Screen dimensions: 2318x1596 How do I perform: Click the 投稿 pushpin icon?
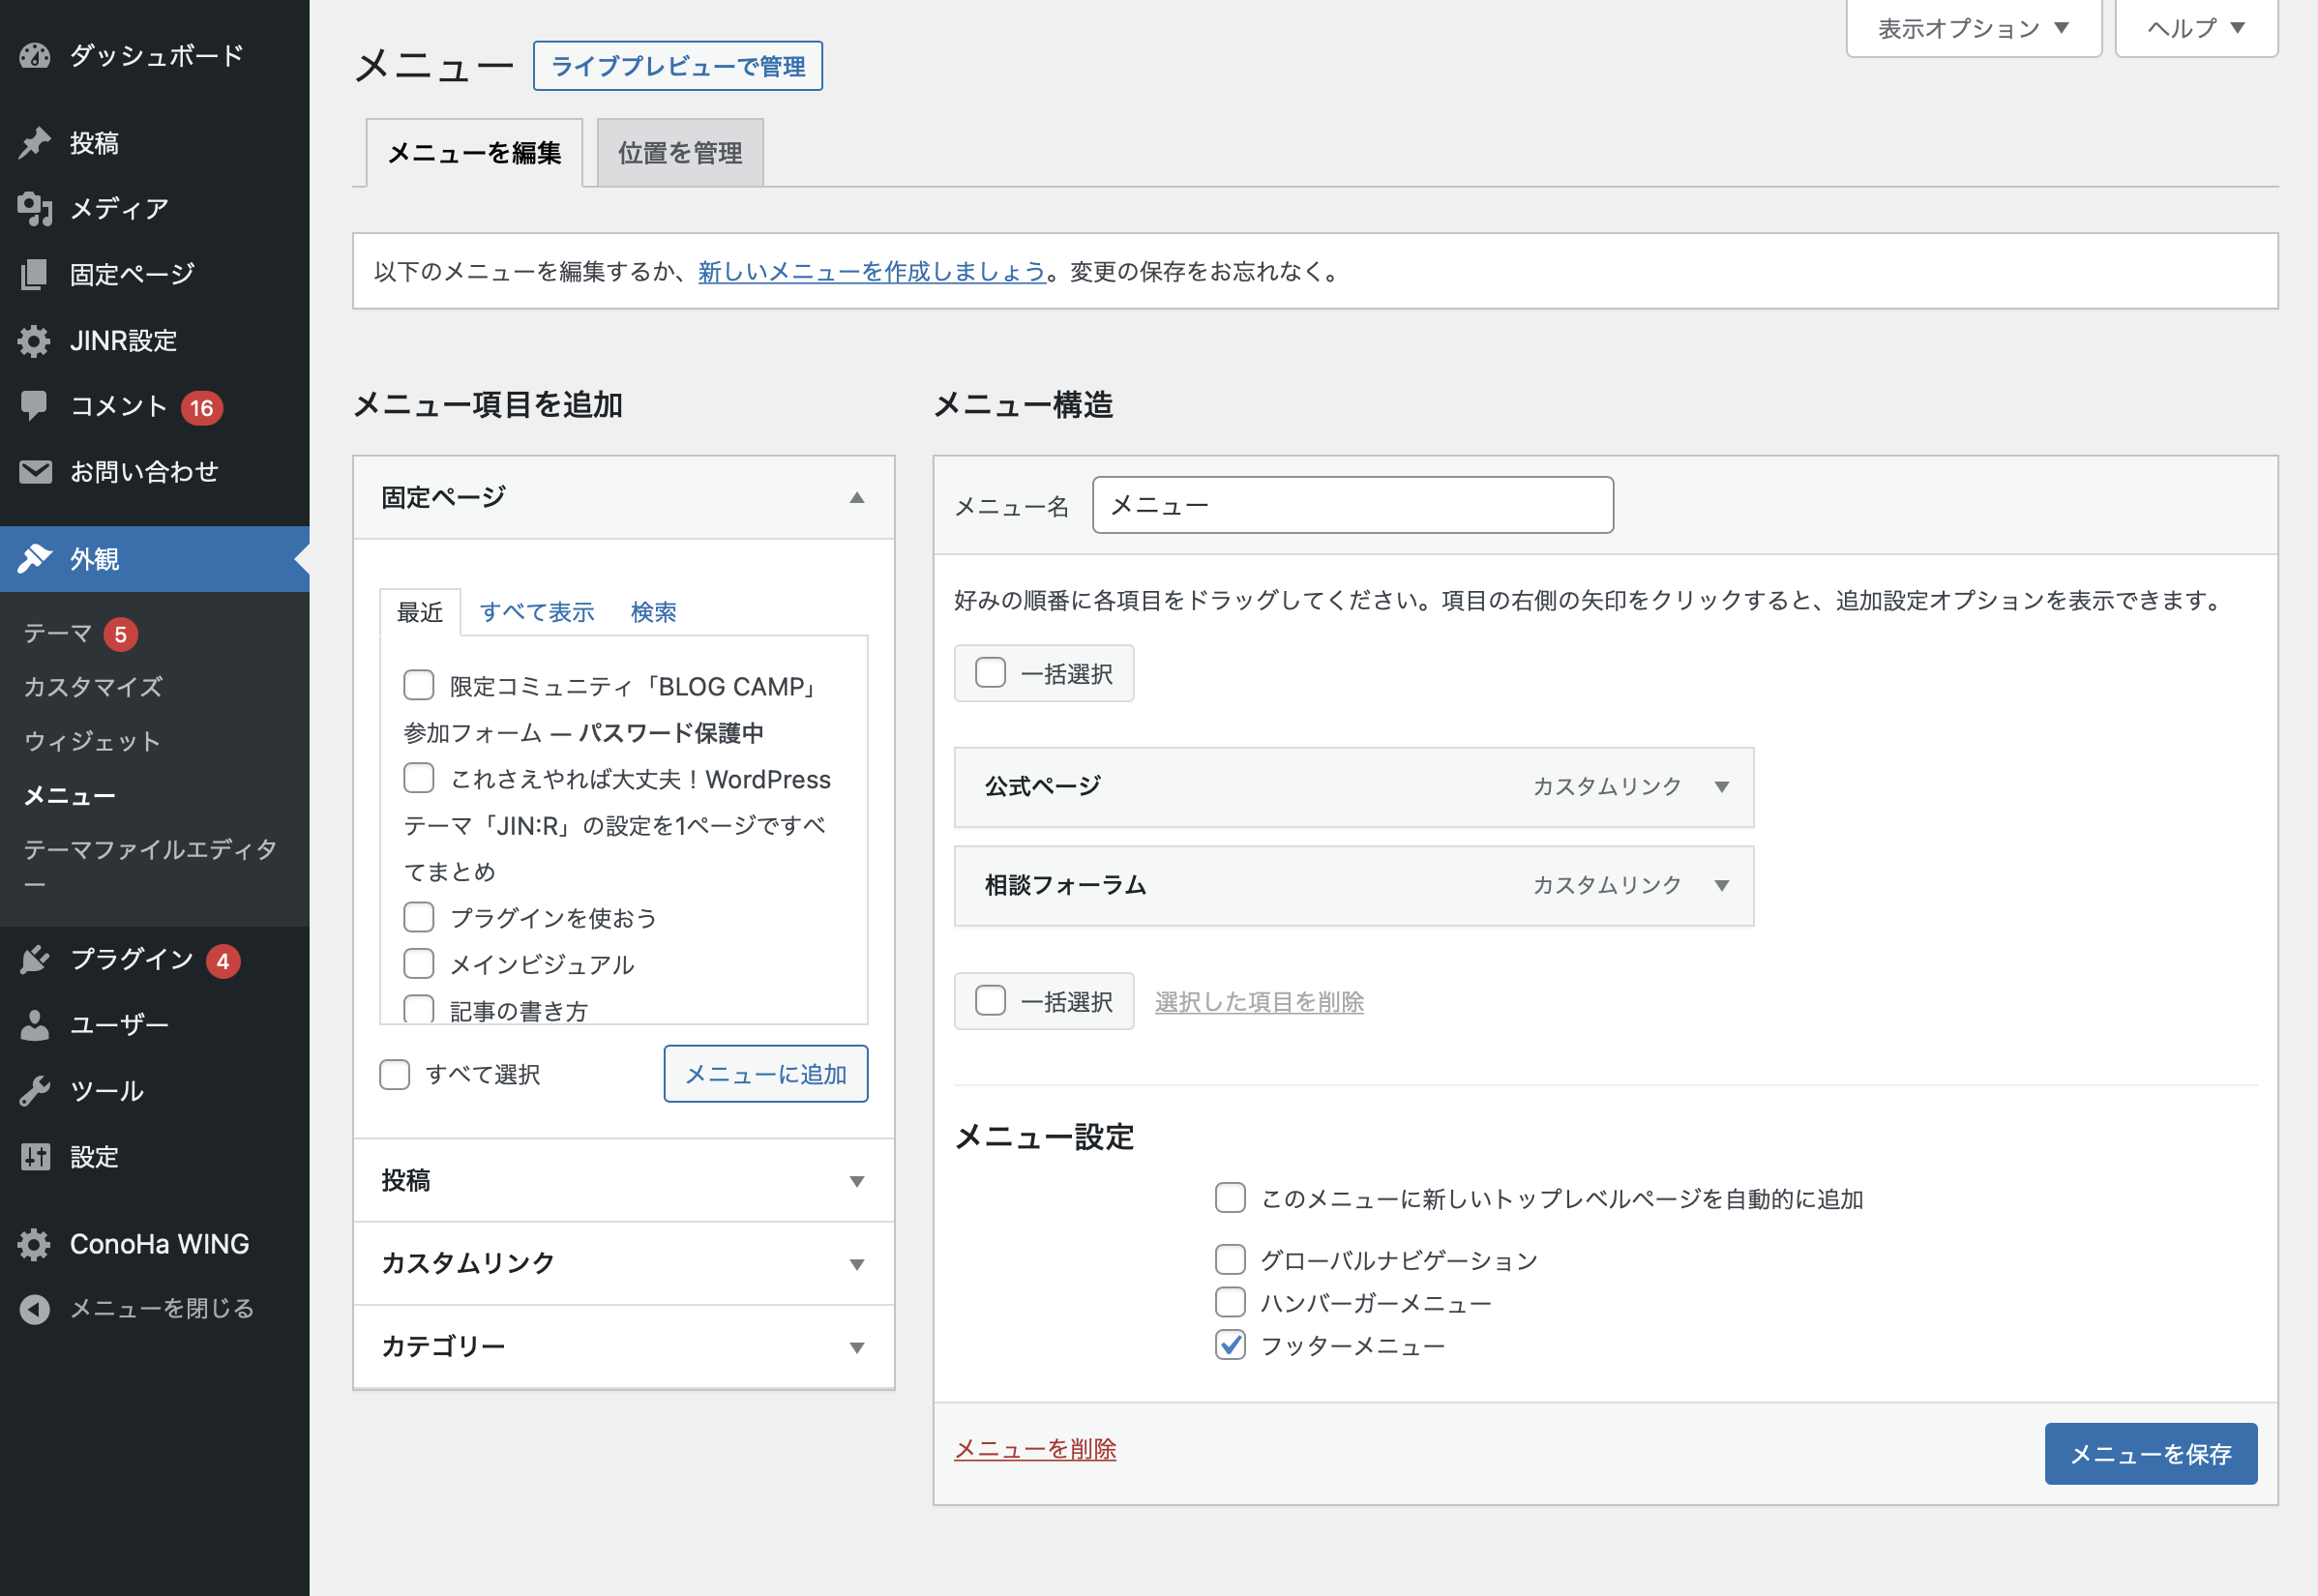tap(35, 143)
